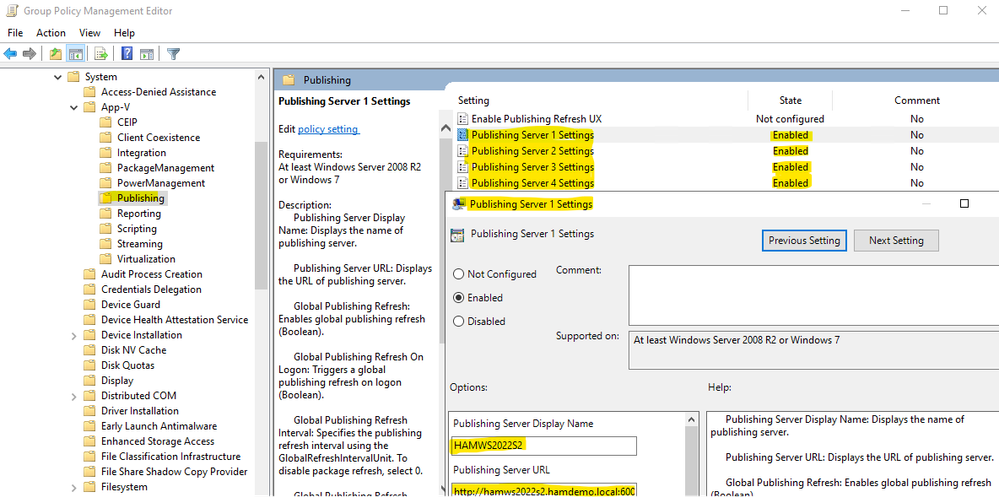Click icon beside Publishing Server 2 Settings row
The width and height of the screenshot is (999, 498).
(463, 151)
